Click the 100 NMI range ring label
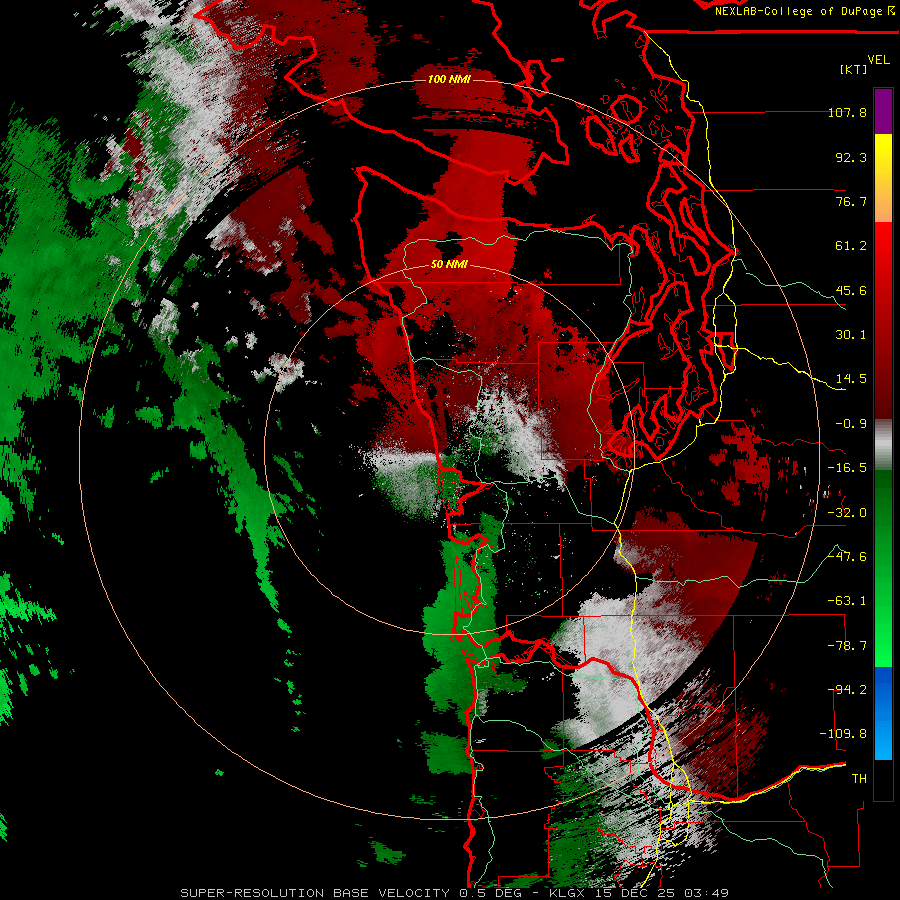 tap(449, 79)
